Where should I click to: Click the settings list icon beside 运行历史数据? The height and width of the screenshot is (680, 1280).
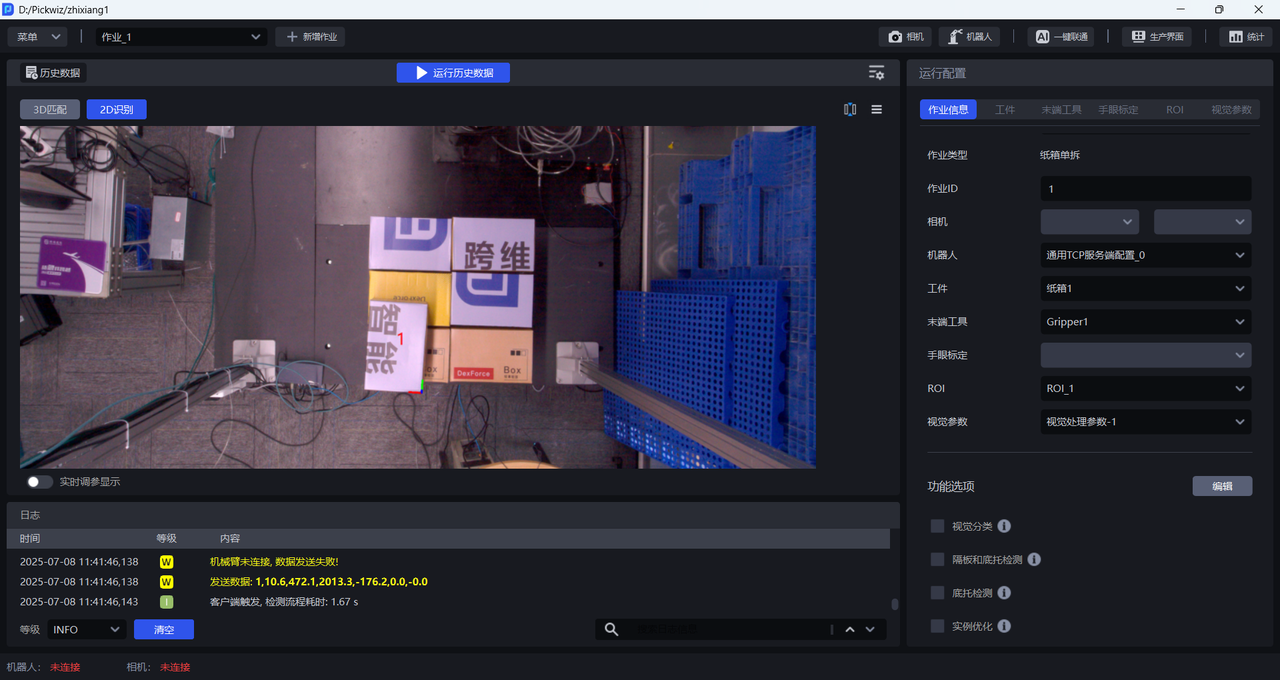point(876,73)
